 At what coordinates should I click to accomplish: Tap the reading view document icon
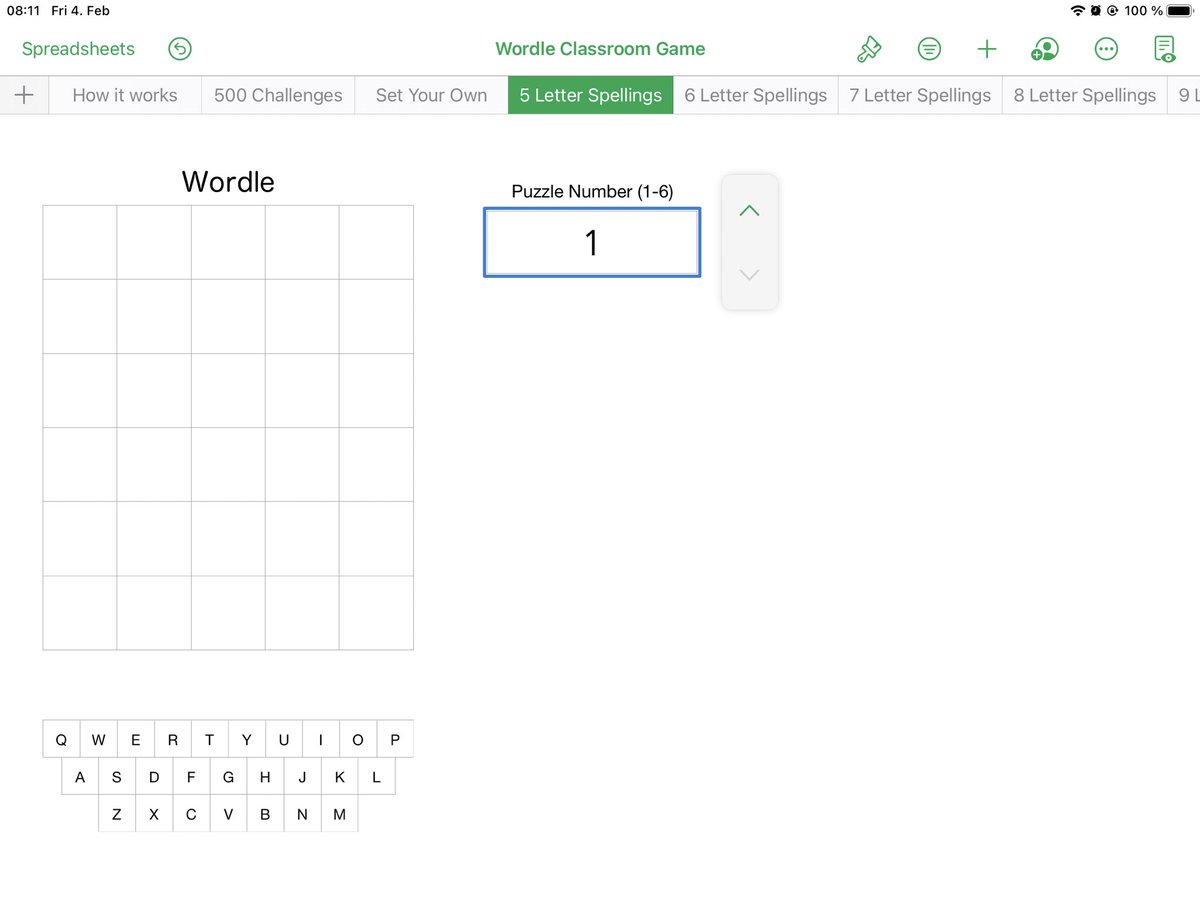click(1165, 49)
